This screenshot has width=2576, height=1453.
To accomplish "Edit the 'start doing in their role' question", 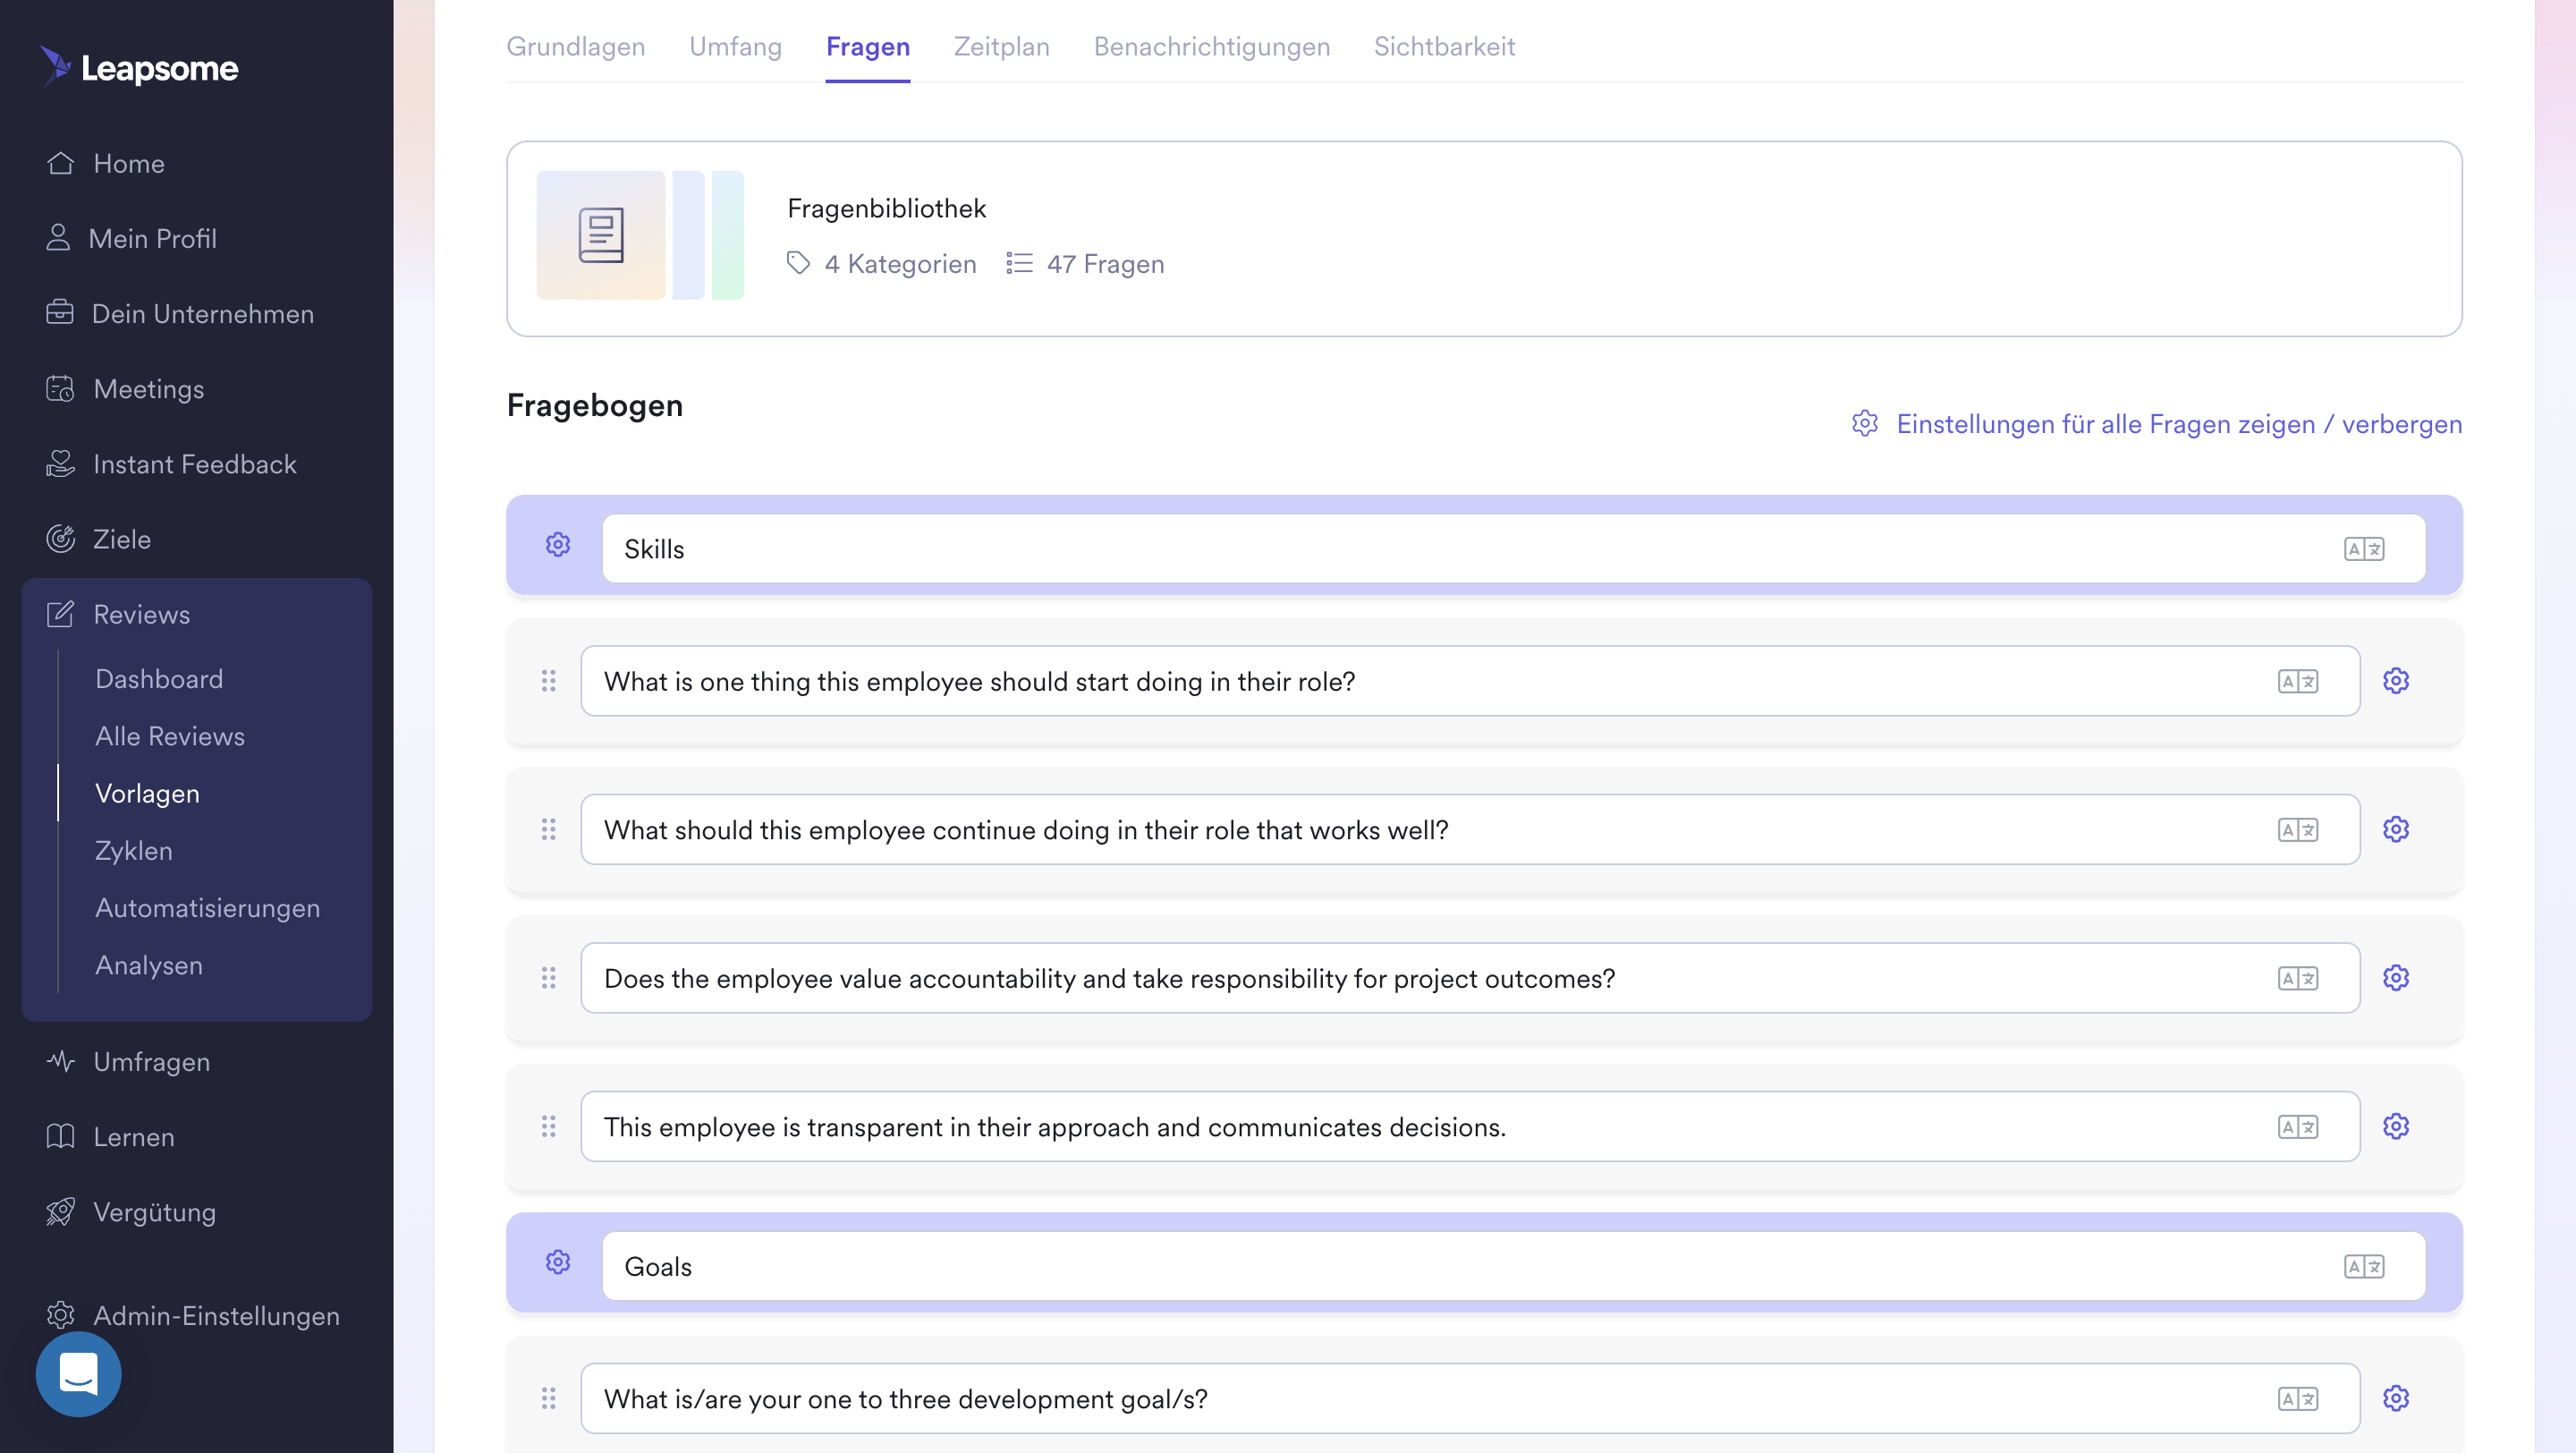I will 1470,681.
